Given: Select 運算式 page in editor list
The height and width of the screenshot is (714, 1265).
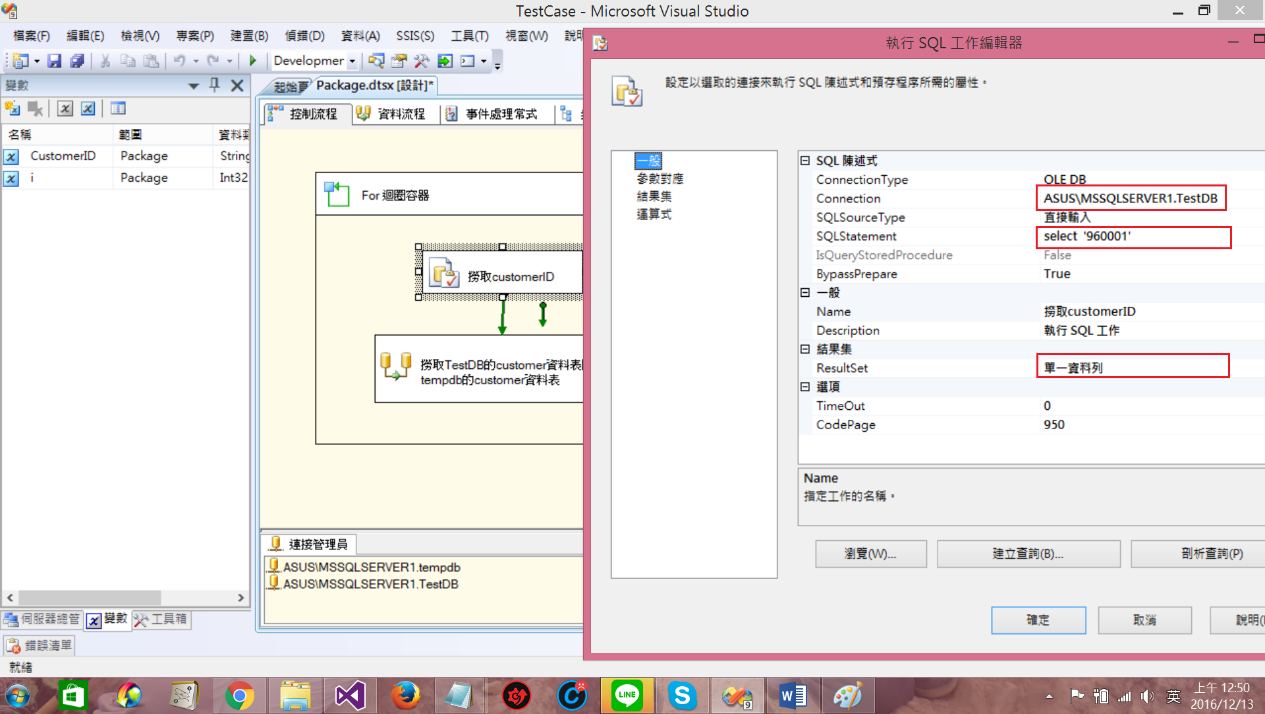Looking at the screenshot, I should coord(654,215).
